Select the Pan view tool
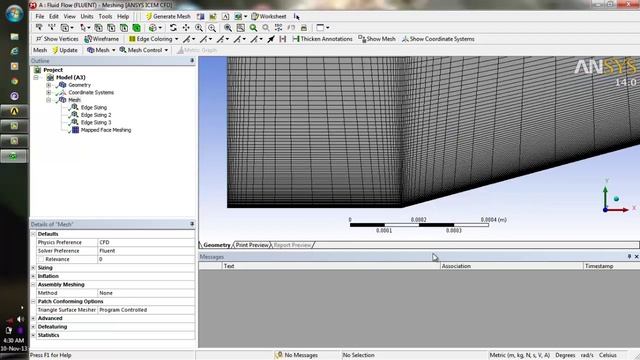The width and height of the screenshot is (640, 360). [x=186, y=28]
